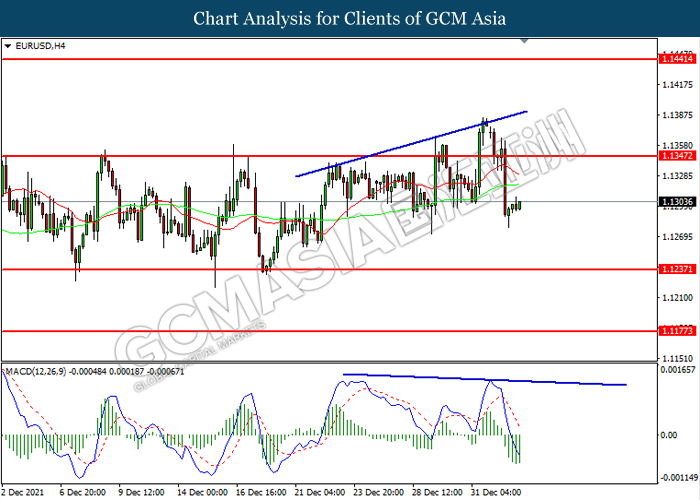Click the chart shift triangle marker at top
700x500 pixels.
(x=525, y=41)
